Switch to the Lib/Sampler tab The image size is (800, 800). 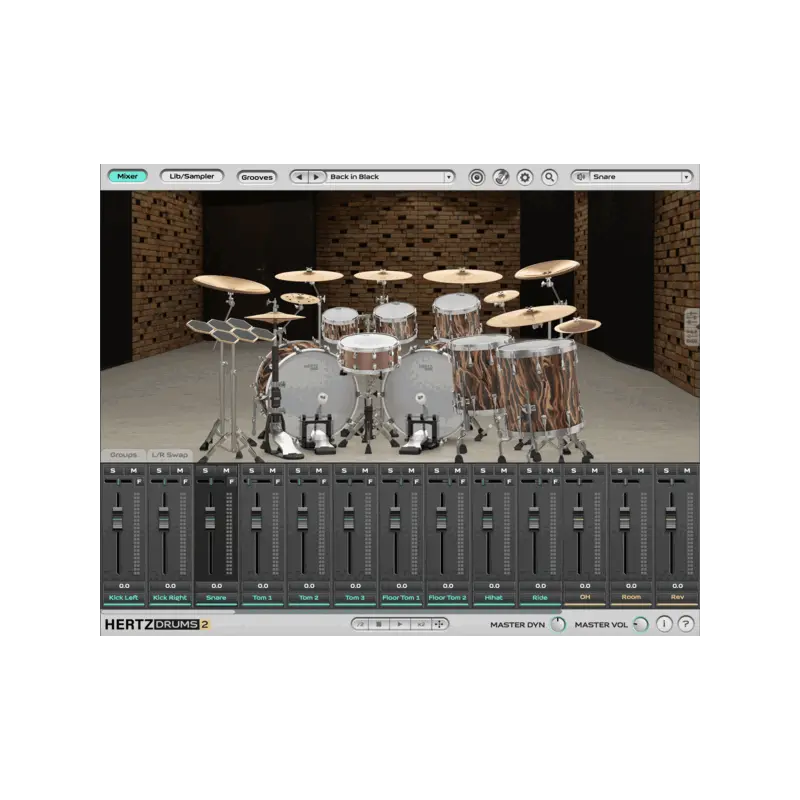click(191, 176)
